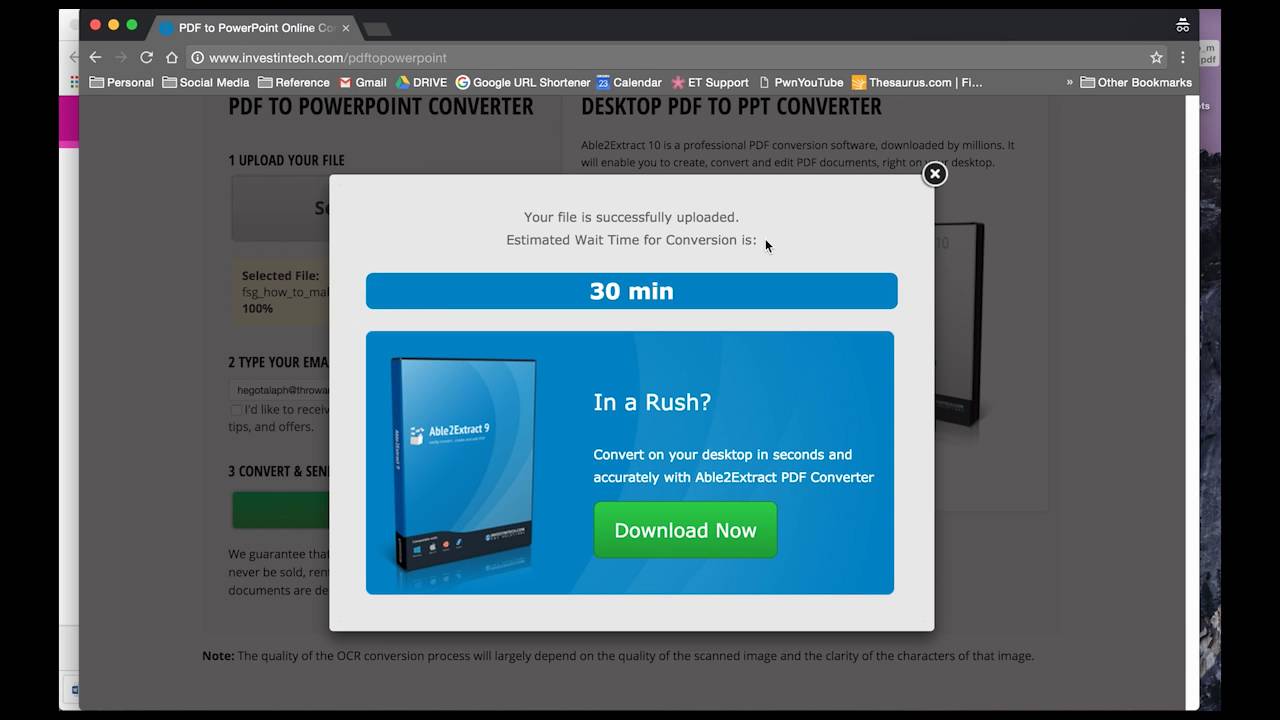Expand the bookmarks overflow chevron
The image size is (1280, 720).
1069,82
